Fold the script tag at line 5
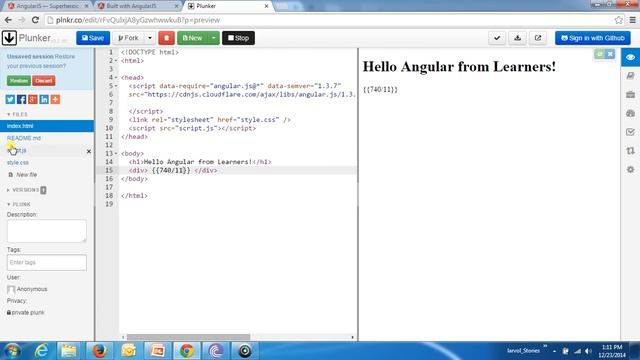The image size is (640, 360). click(x=116, y=86)
